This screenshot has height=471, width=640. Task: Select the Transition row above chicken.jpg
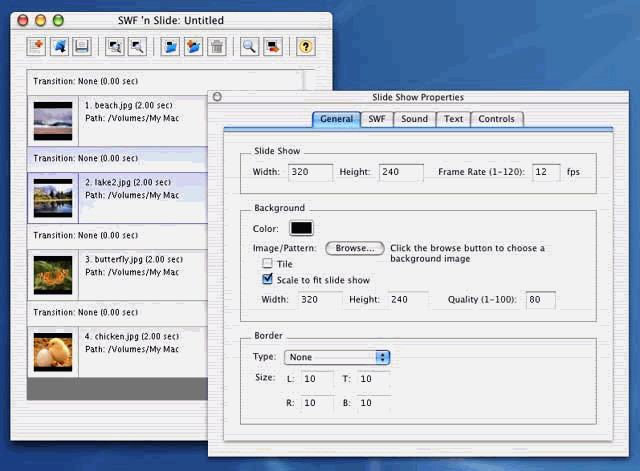pos(118,313)
